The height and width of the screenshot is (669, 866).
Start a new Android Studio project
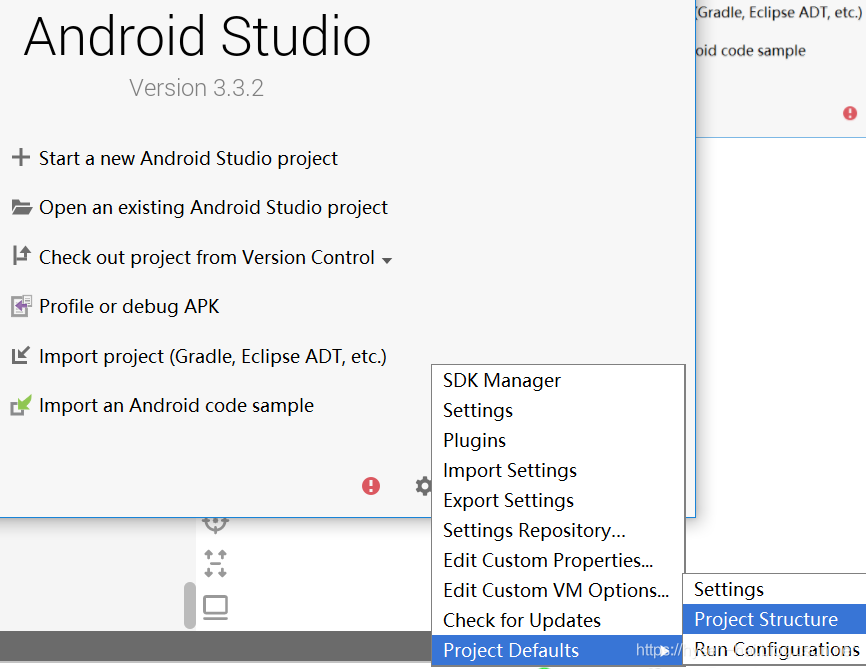point(188,159)
